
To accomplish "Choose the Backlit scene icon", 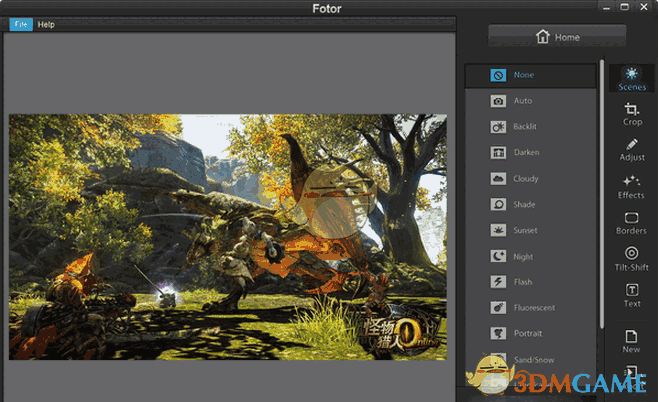I will coord(498,127).
